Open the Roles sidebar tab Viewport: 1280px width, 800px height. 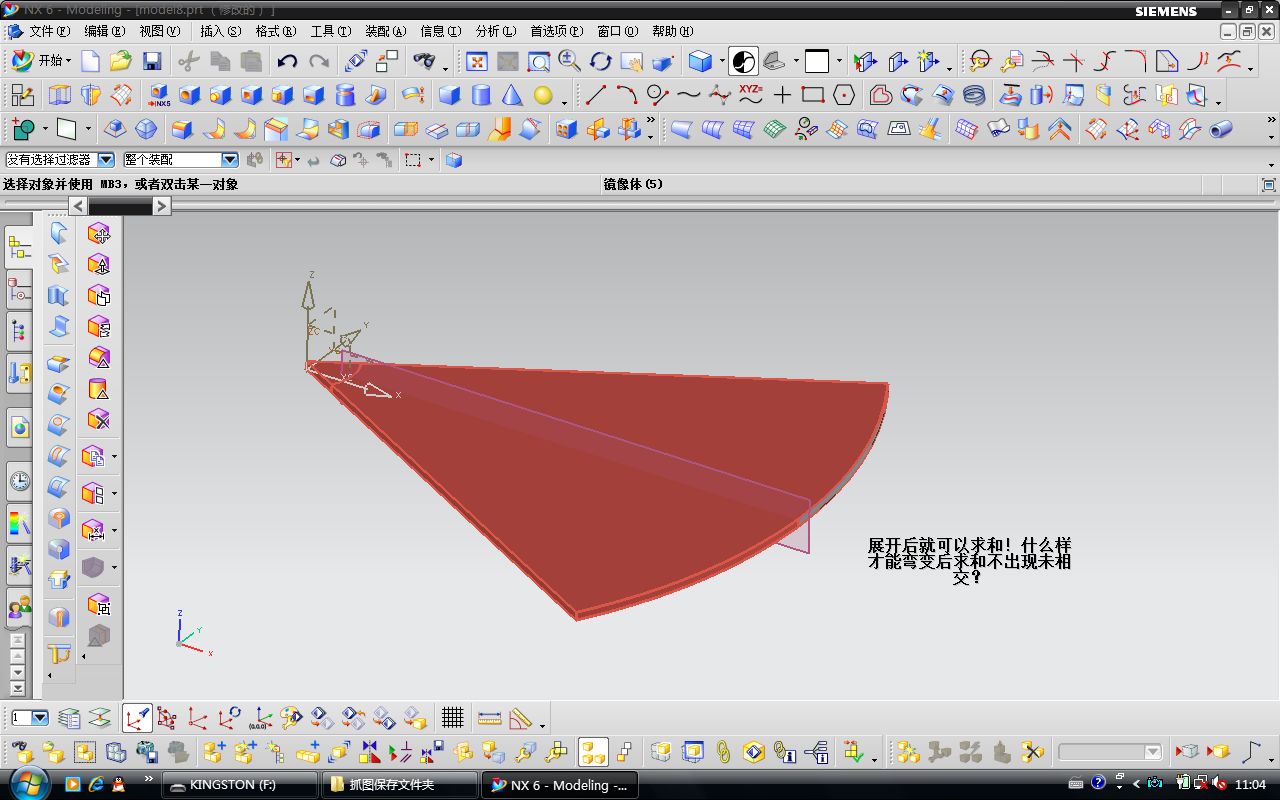[19, 607]
